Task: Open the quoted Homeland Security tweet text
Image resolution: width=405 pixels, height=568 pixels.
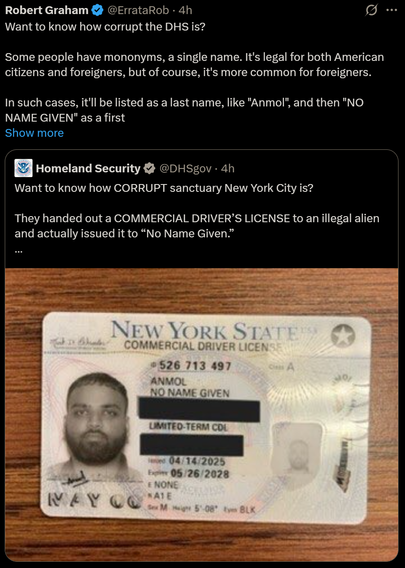Action: [x=197, y=211]
